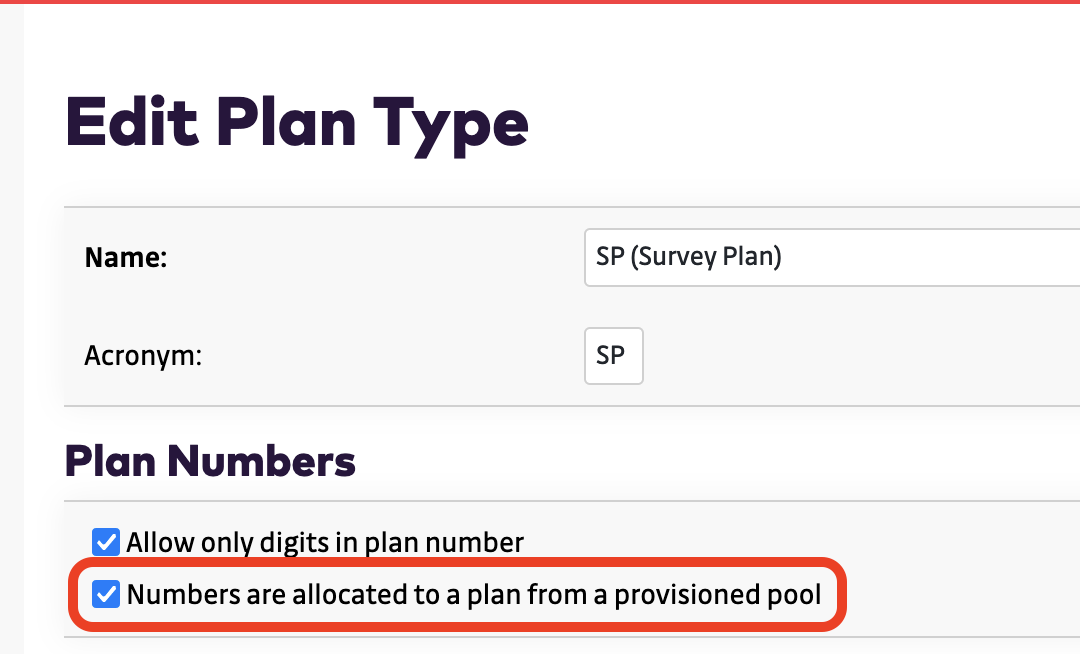1080x654 pixels.
Task: Select the "Name:" field label
Action: 126,258
